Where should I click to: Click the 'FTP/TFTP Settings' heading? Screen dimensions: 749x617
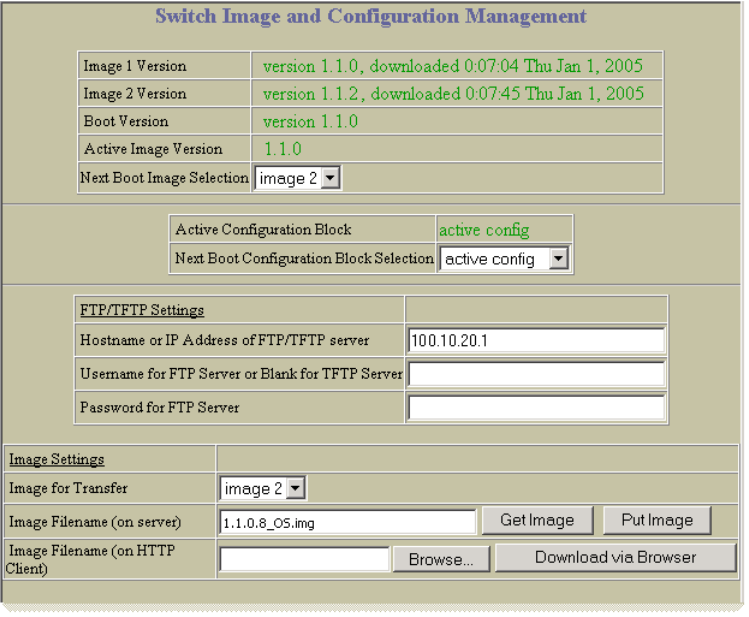click(142, 310)
